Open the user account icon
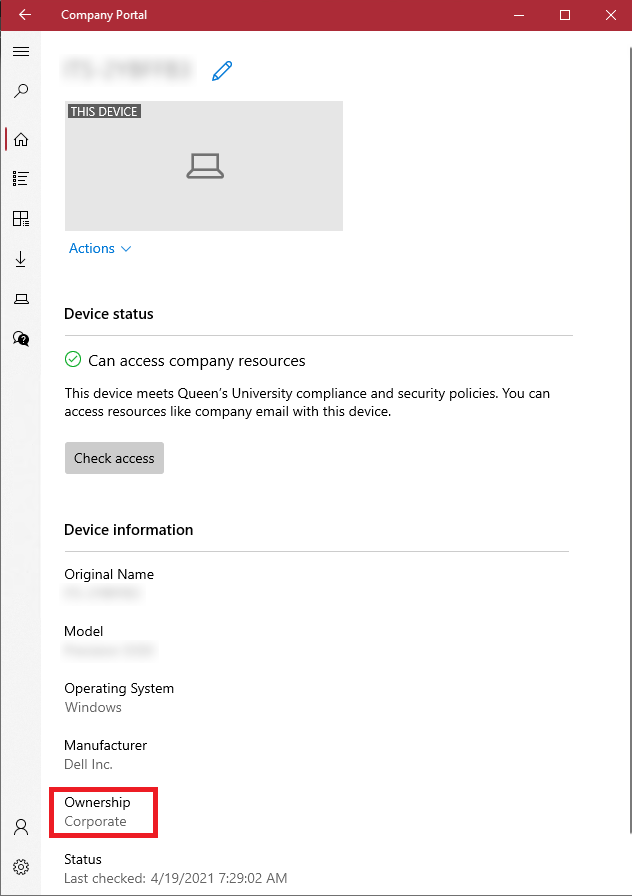632x896 pixels. click(x=21, y=827)
